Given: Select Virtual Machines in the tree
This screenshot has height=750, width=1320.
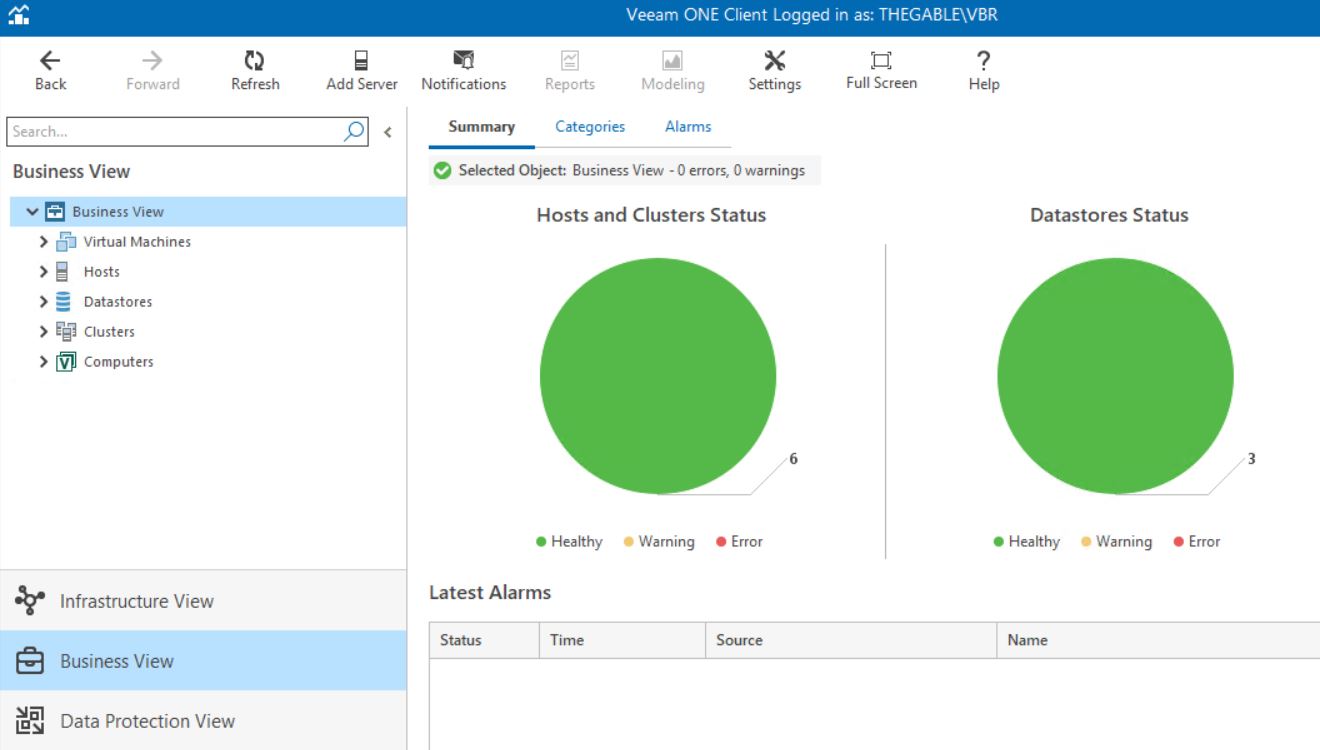Looking at the screenshot, I should [137, 241].
